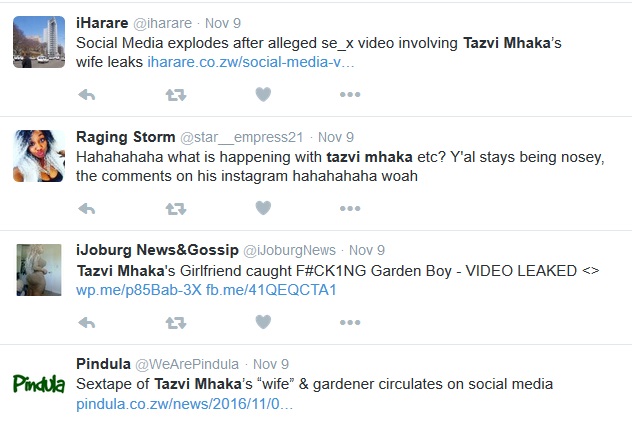632x425 pixels.
Task: Open more options on iJoburg tweet
Action: [349, 322]
